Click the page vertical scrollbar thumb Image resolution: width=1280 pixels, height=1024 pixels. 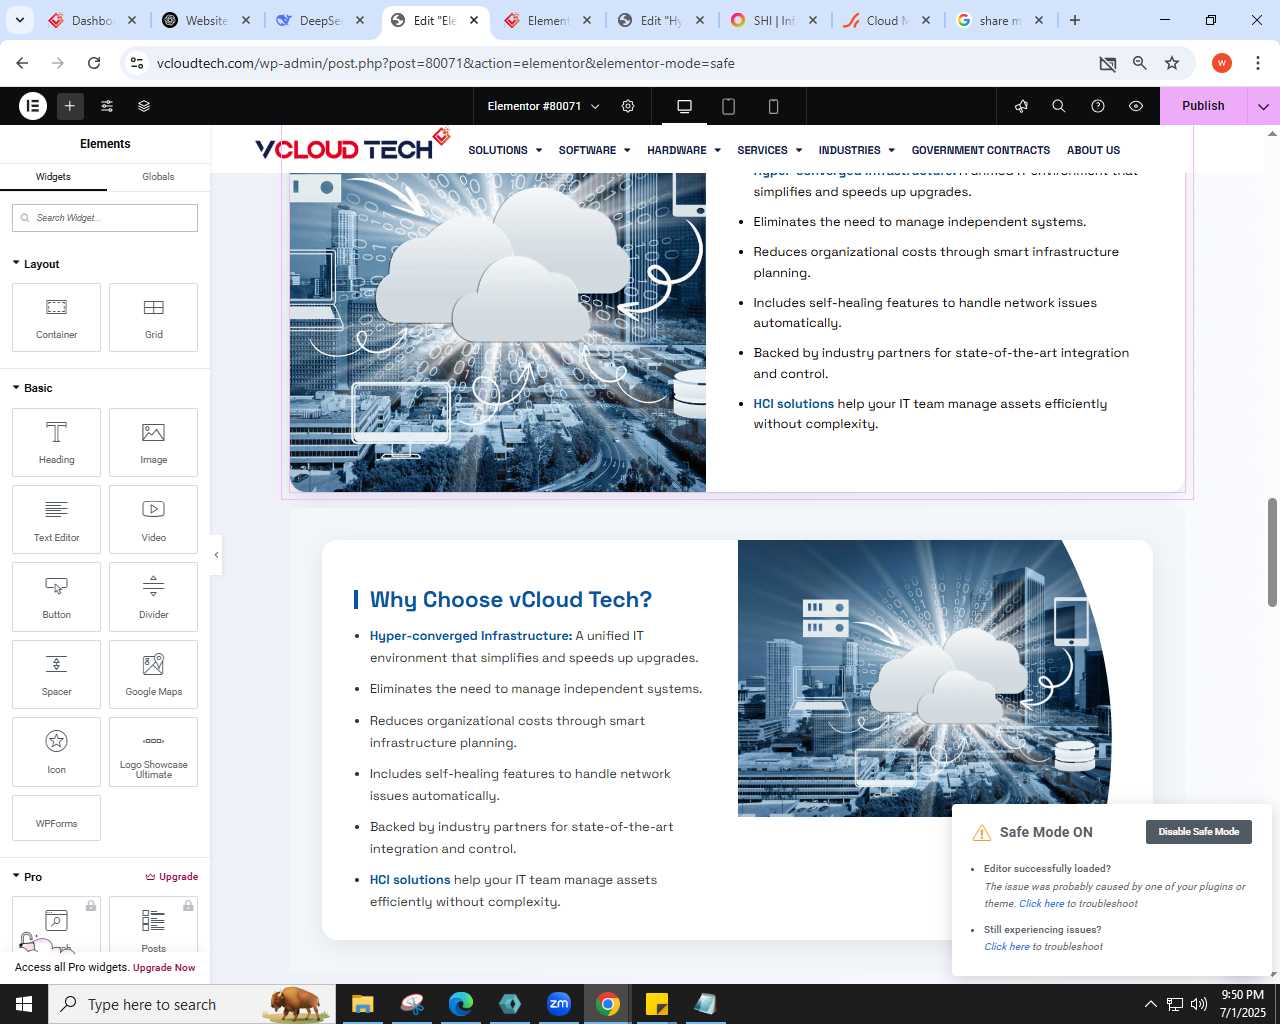1272,552
